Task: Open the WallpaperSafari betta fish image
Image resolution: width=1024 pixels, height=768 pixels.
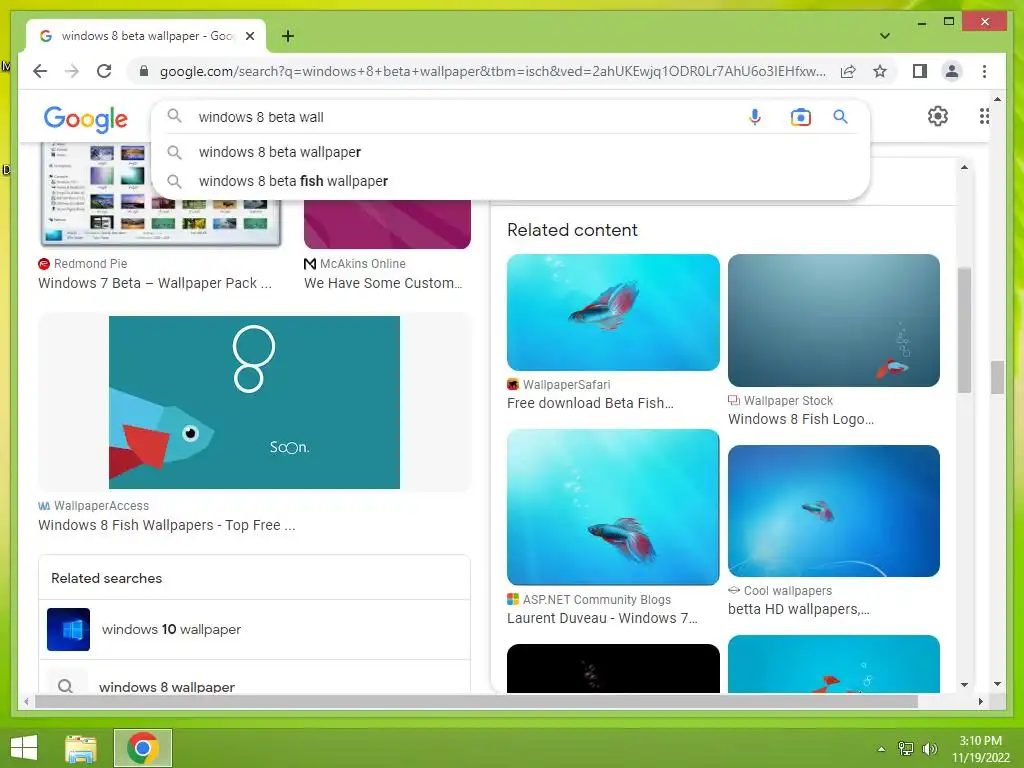Action: click(613, 312)
